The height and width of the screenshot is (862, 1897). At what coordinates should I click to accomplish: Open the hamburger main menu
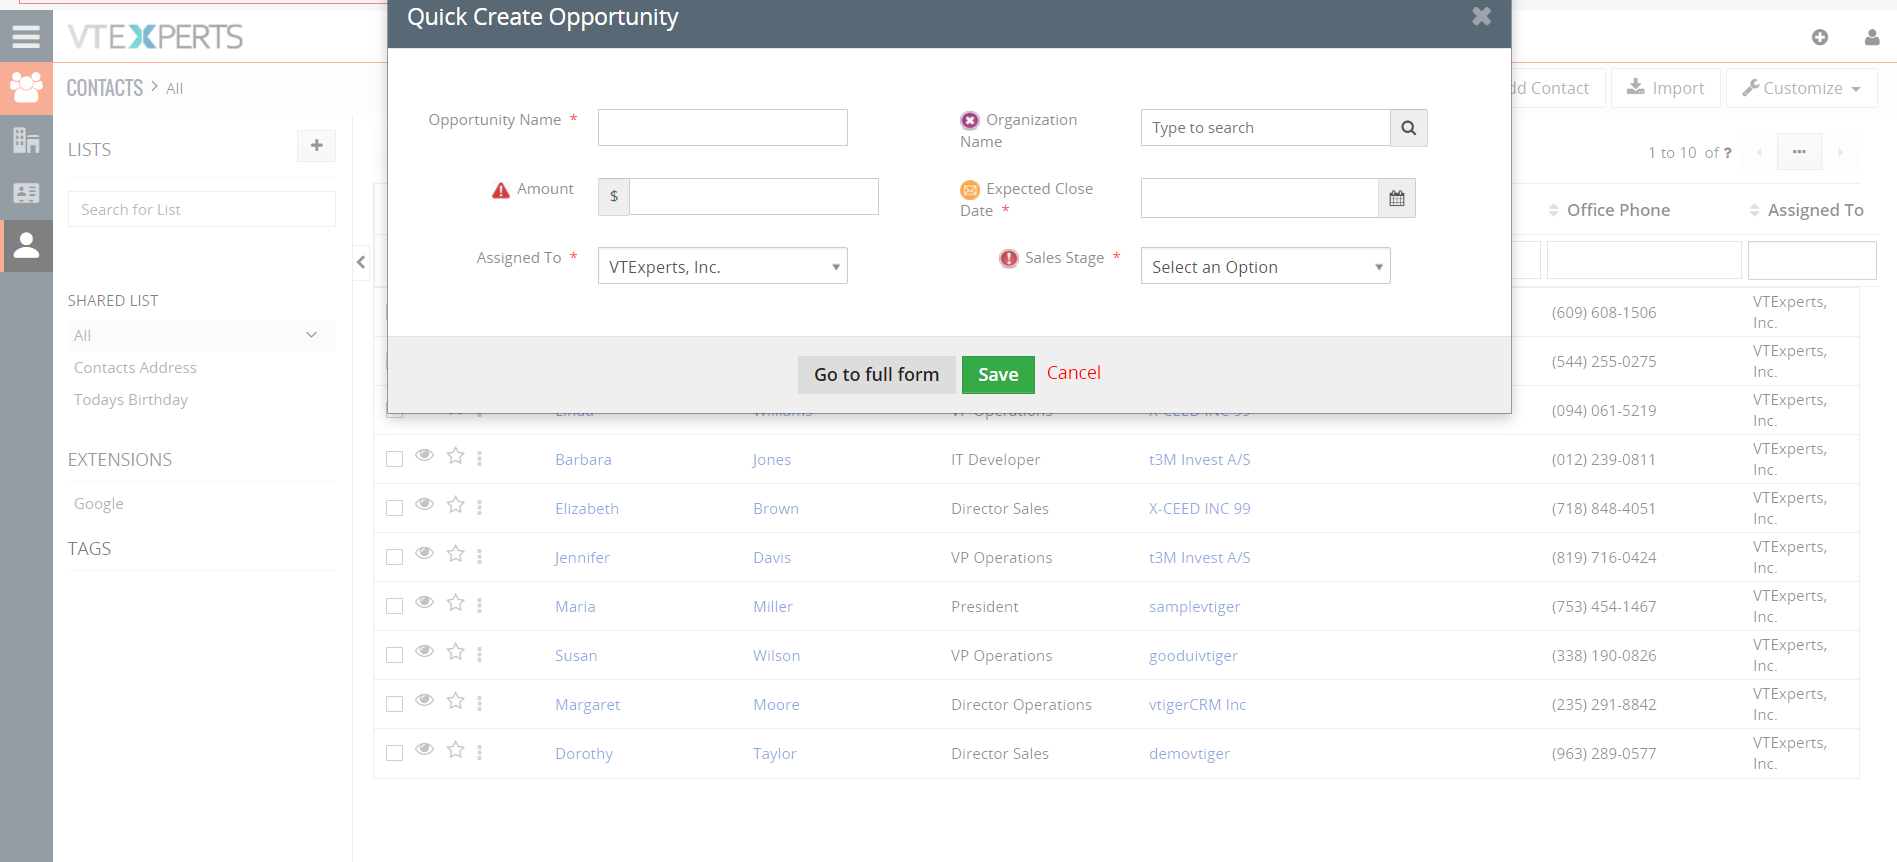(x=26, y=37)
